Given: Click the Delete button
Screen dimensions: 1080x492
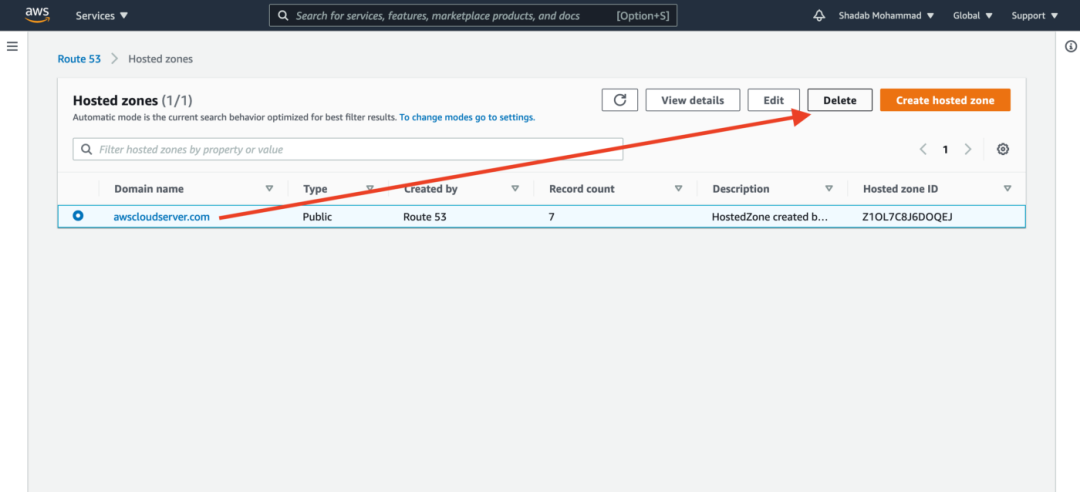Looking at the screenshot, I should [x=840, y=100].
